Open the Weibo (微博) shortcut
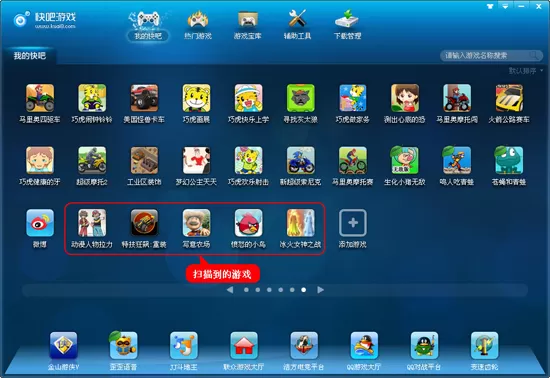 coord(40,223)
